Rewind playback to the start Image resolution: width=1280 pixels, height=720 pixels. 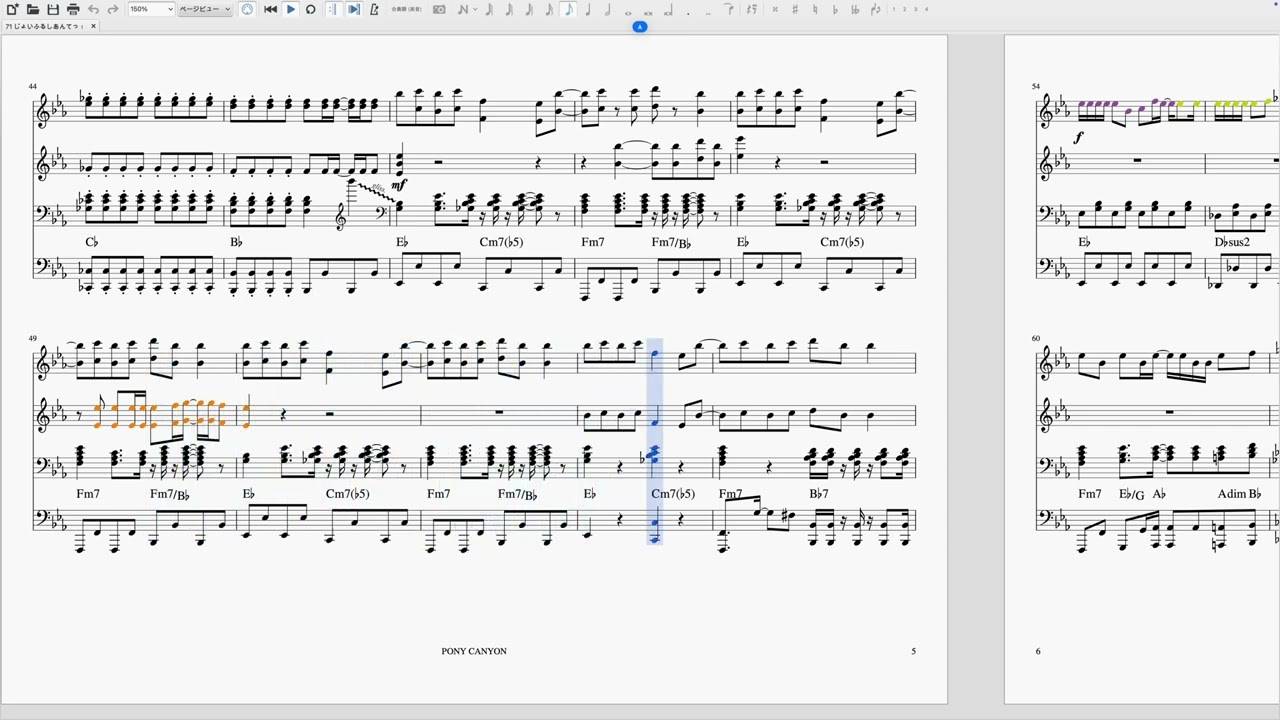[x=270, y=9]
